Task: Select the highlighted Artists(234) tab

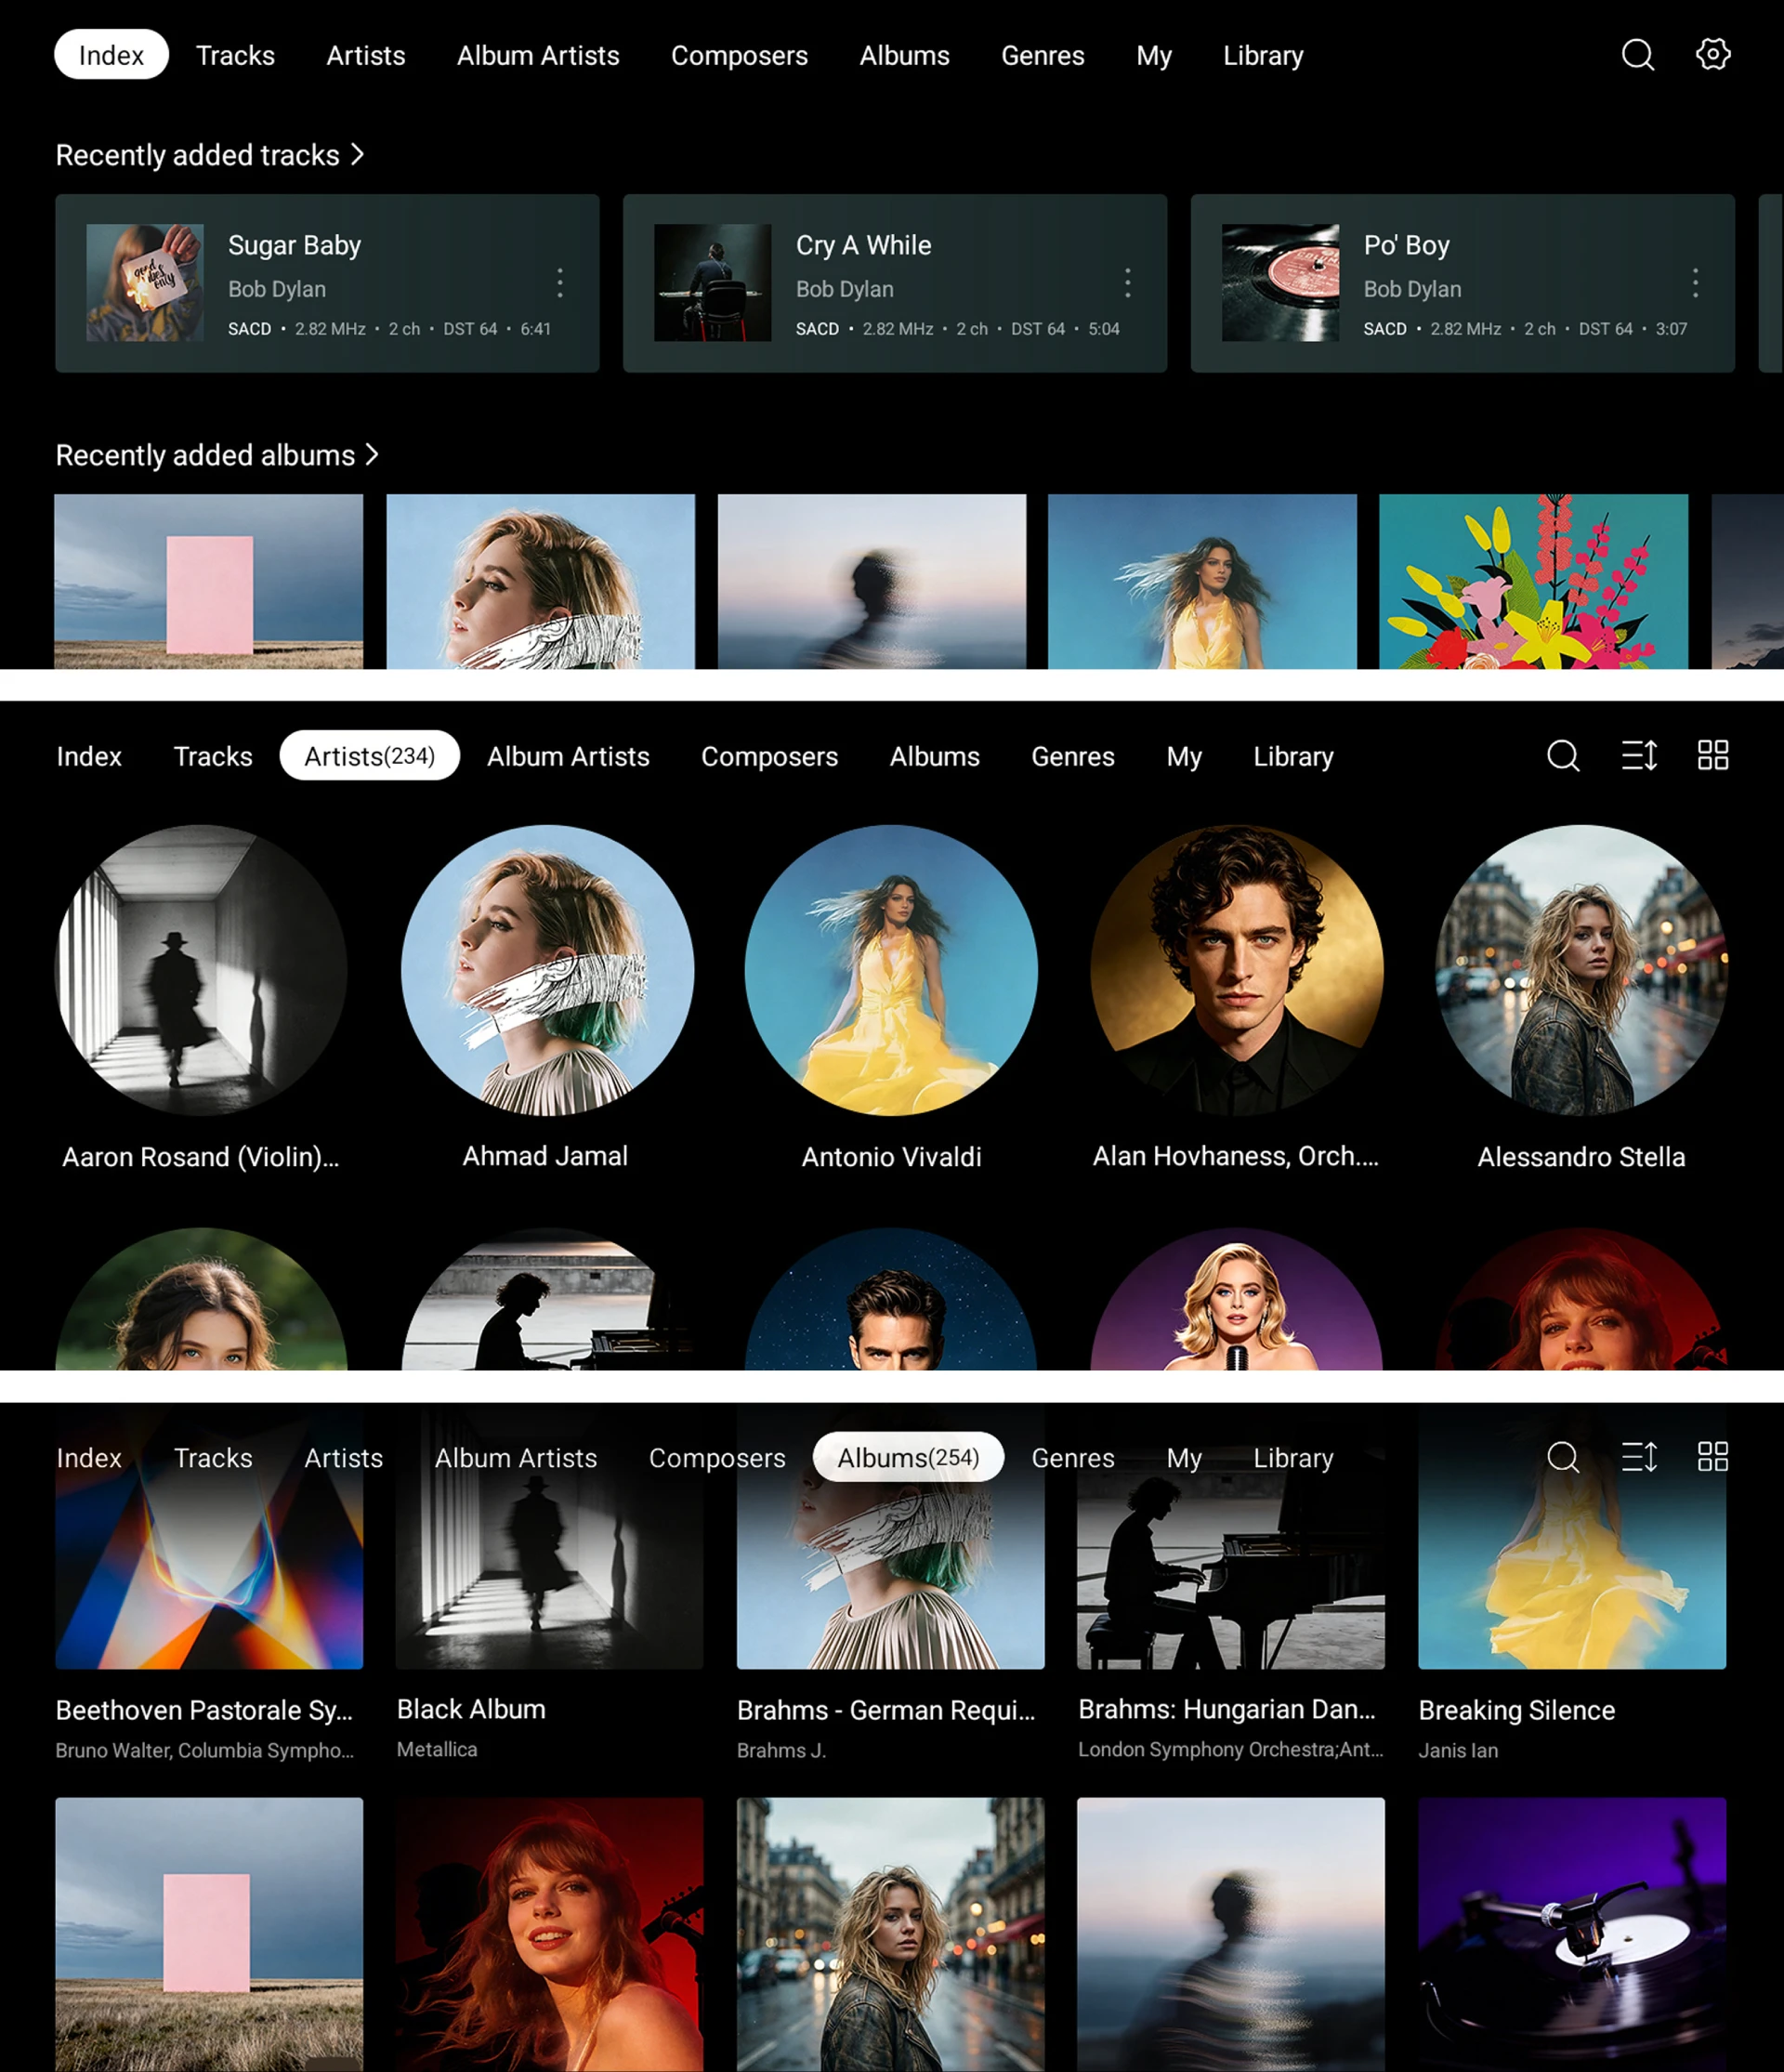Action: click(x=370, y=756)
